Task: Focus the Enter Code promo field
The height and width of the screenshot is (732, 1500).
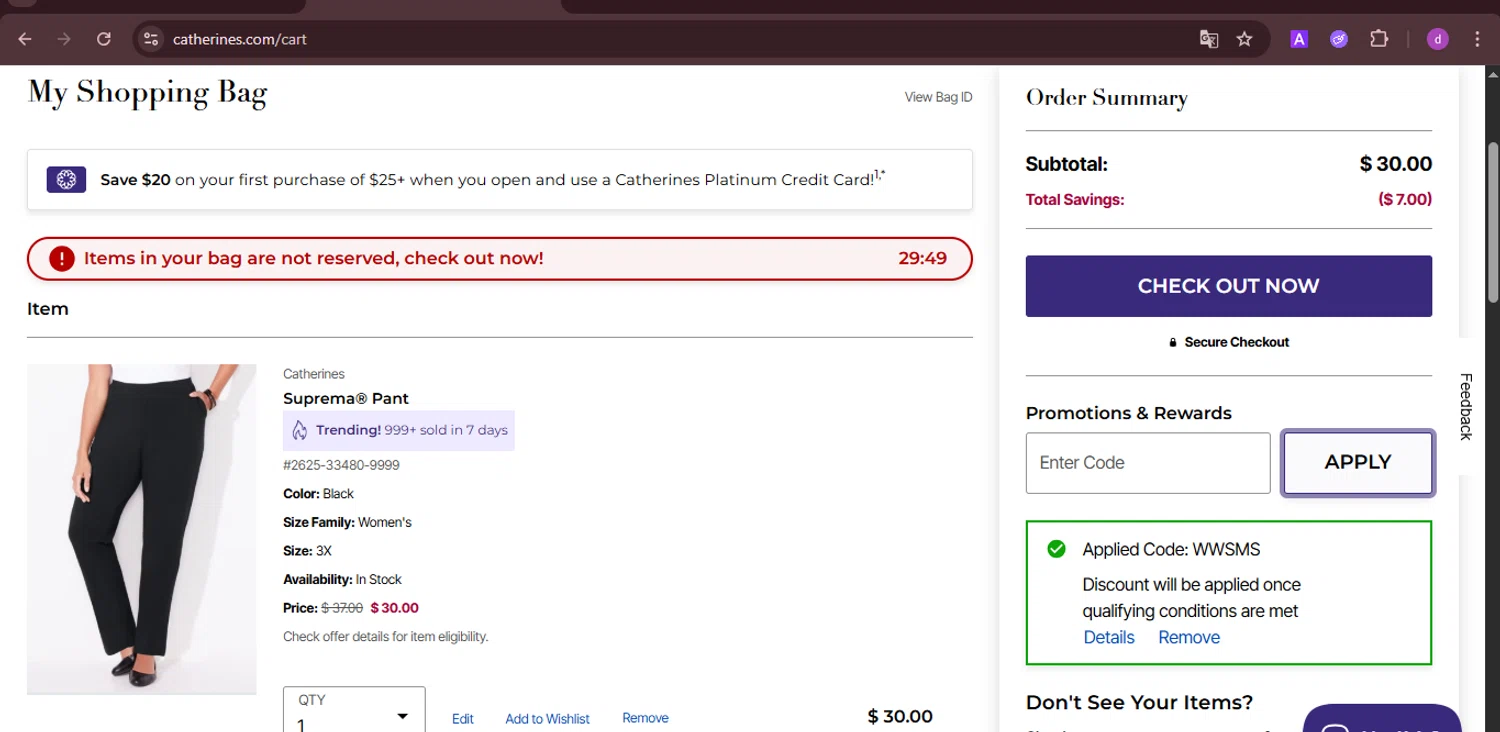Action: (1148, 462)
